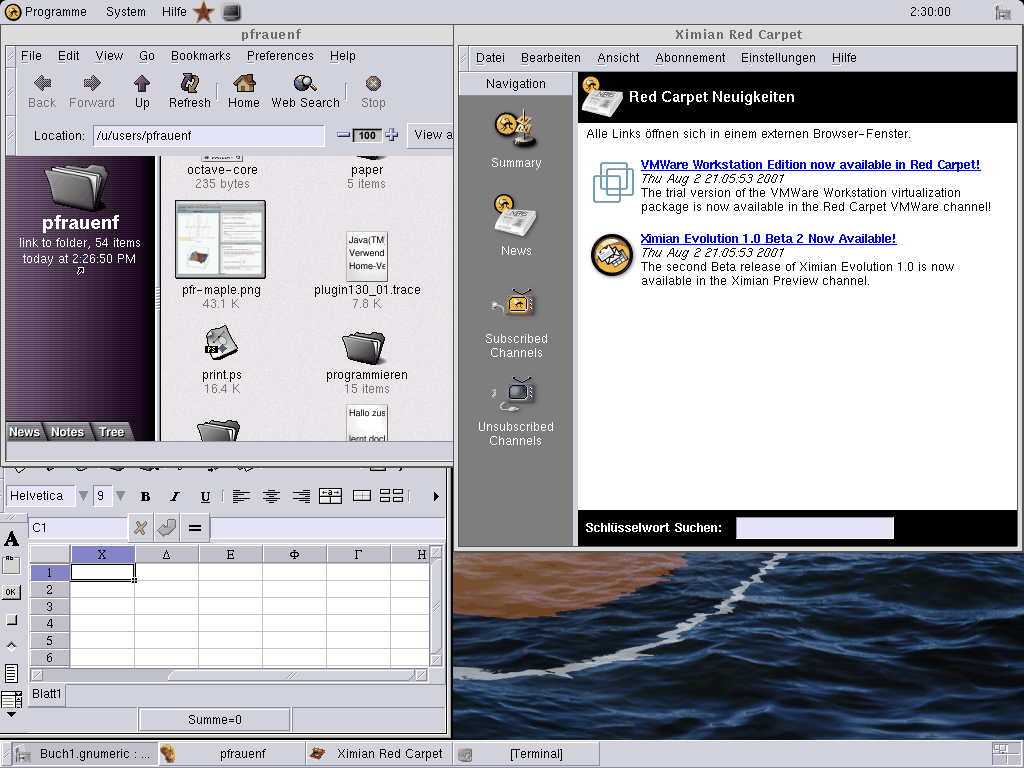Click the zoom in plus button
Viewport: 1024px width, 768px height.
[x=392, y=135]
